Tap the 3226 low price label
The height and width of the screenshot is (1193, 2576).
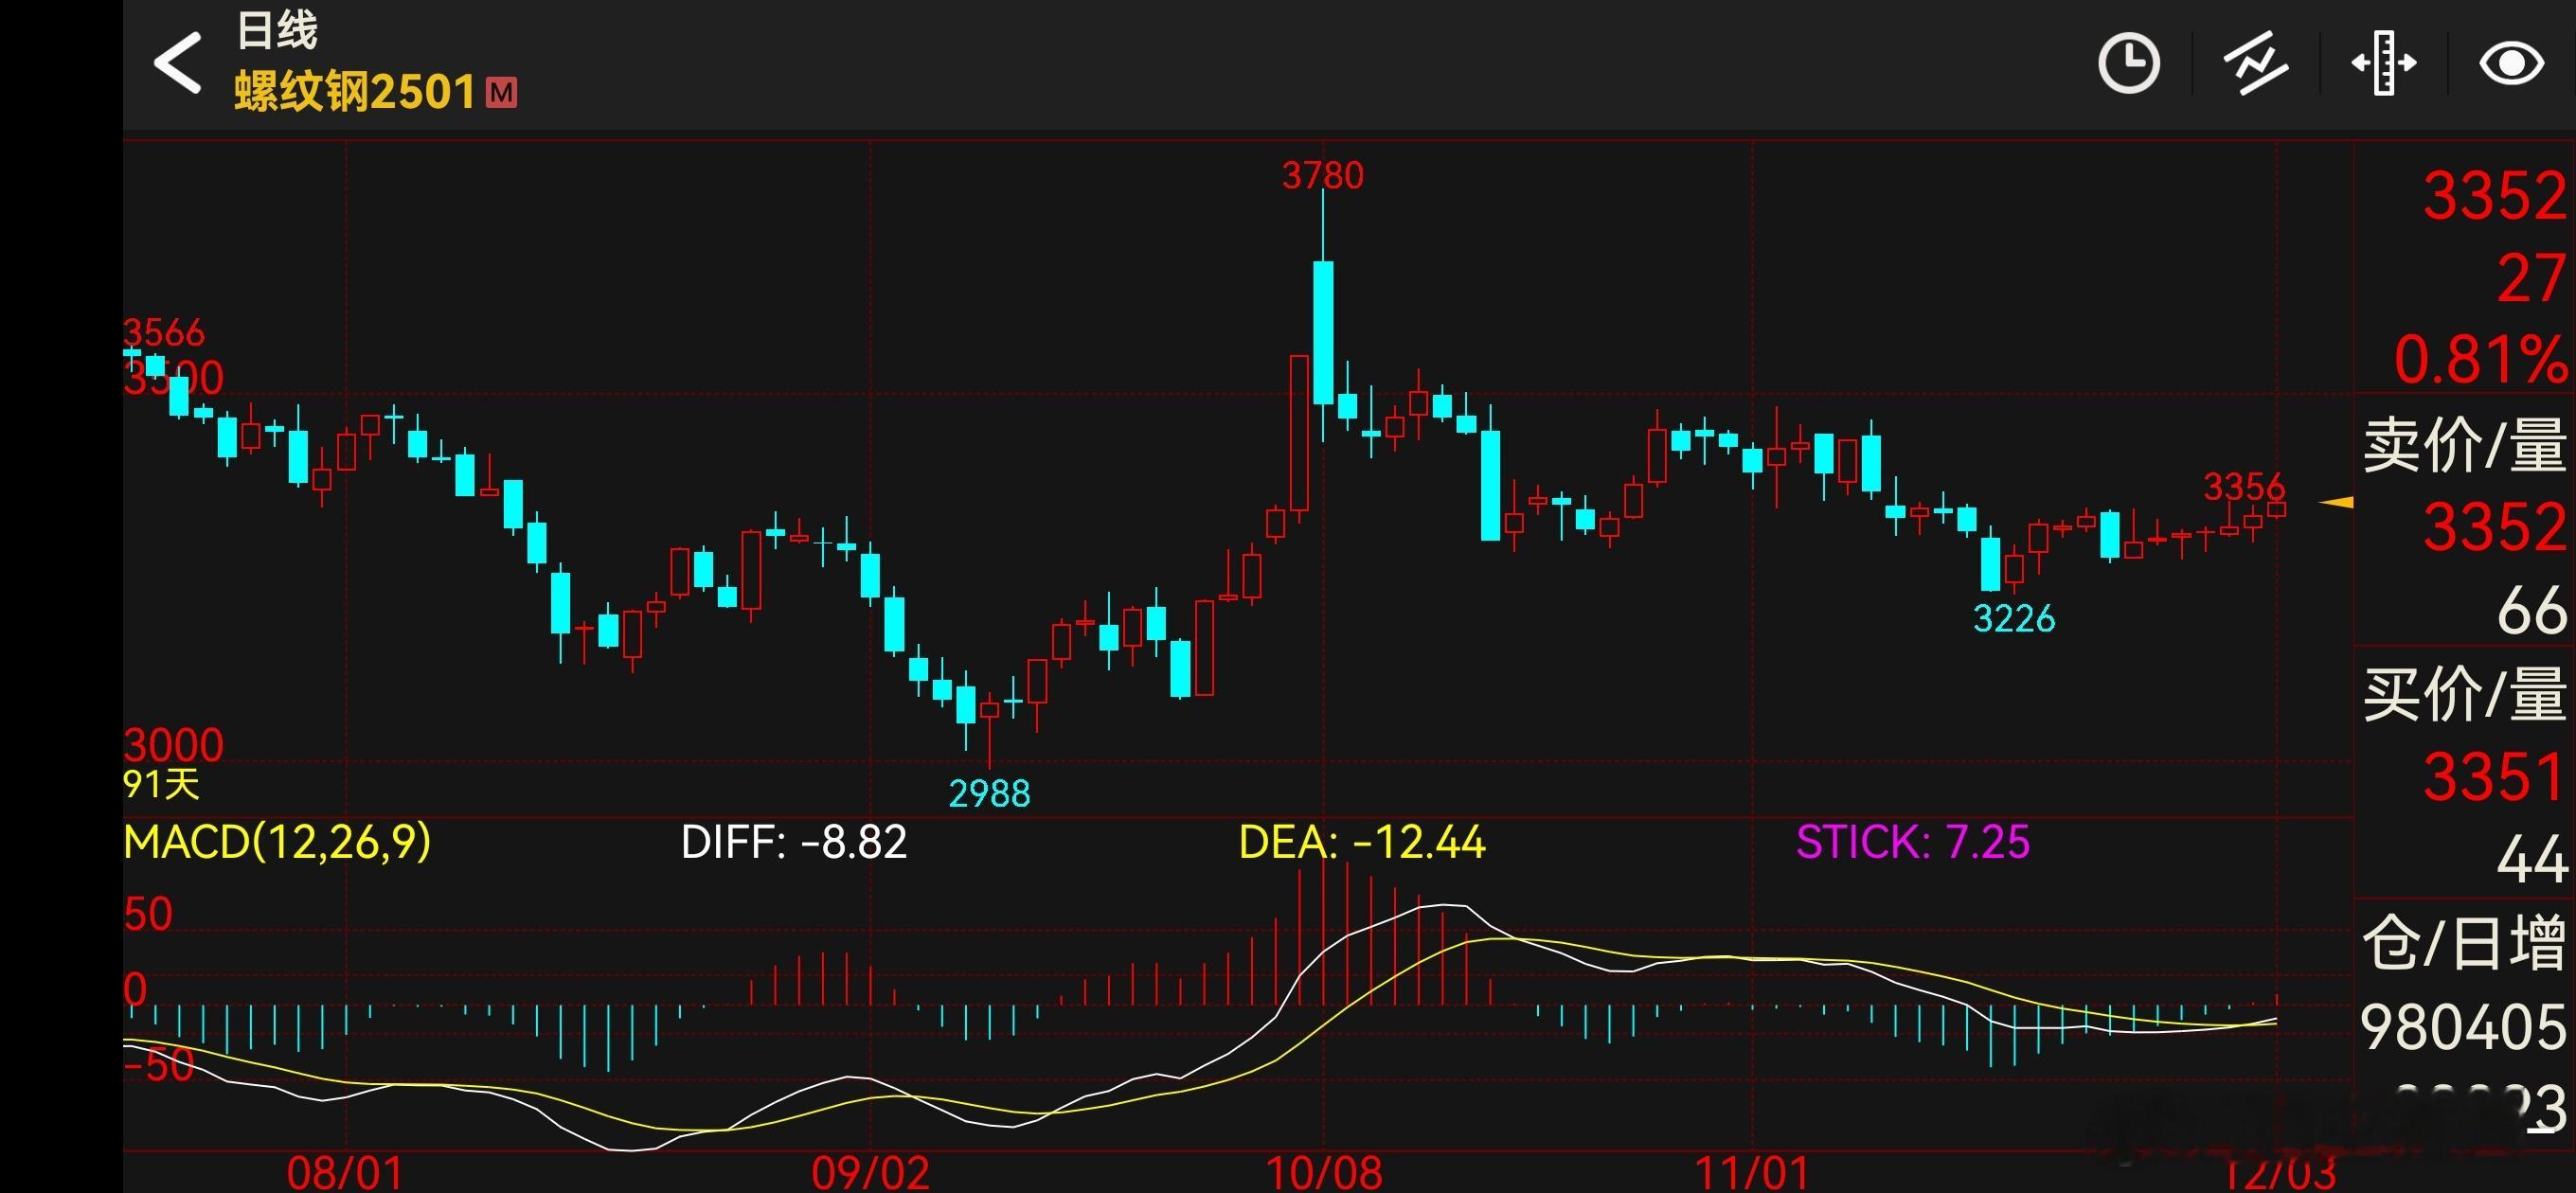[x=2014, y=619]
